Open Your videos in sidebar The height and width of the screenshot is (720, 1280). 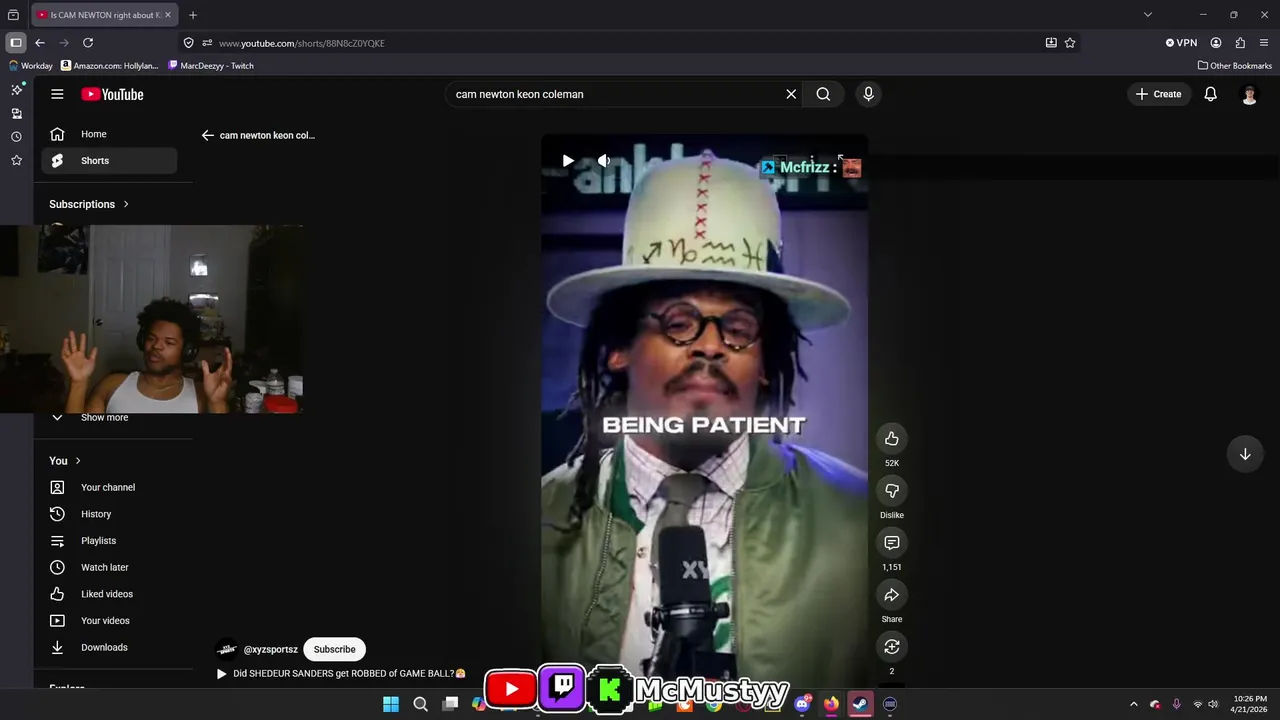109,621
